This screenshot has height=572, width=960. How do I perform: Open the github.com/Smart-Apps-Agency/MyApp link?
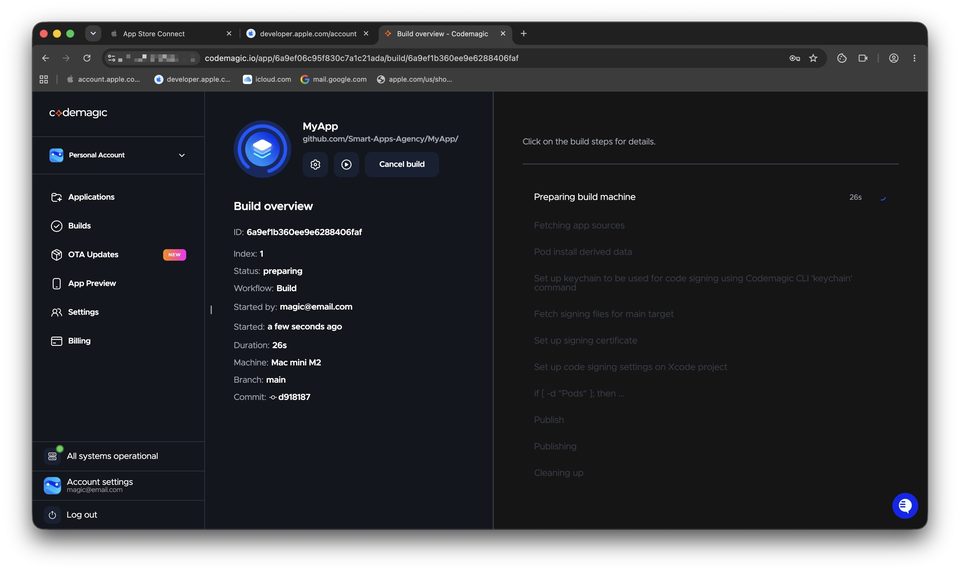pos(380,139)
